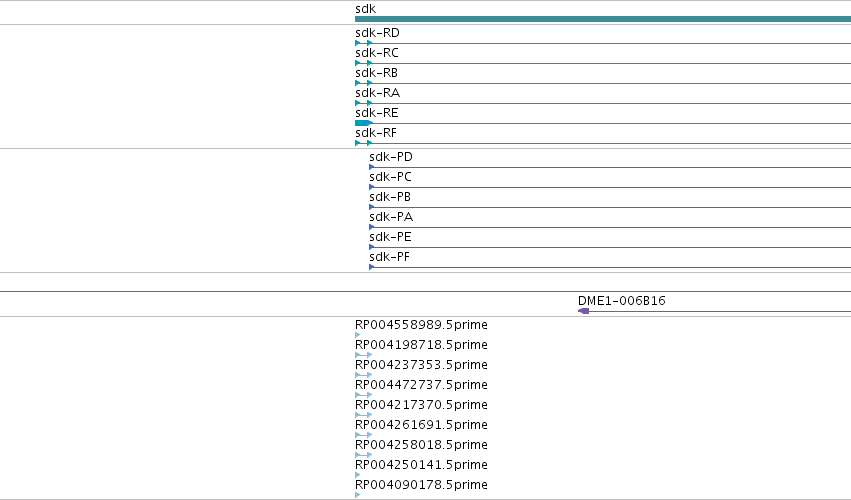Click the RP004258018.5prime arrow glyph
The height and width of the screenshot is (500, 851).
point(364,455)
